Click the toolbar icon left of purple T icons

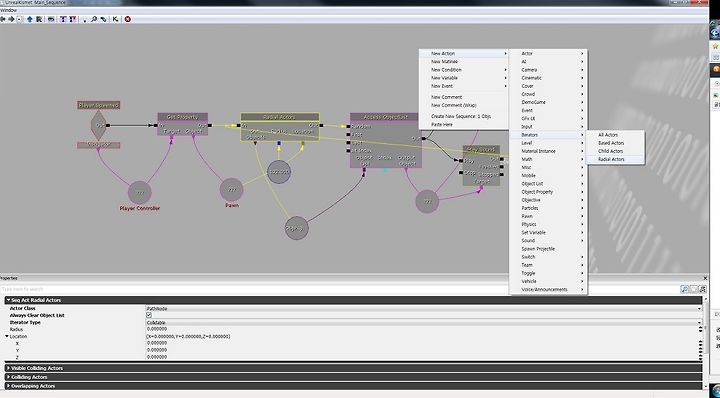pyautogui.click(x=51, y=19)
